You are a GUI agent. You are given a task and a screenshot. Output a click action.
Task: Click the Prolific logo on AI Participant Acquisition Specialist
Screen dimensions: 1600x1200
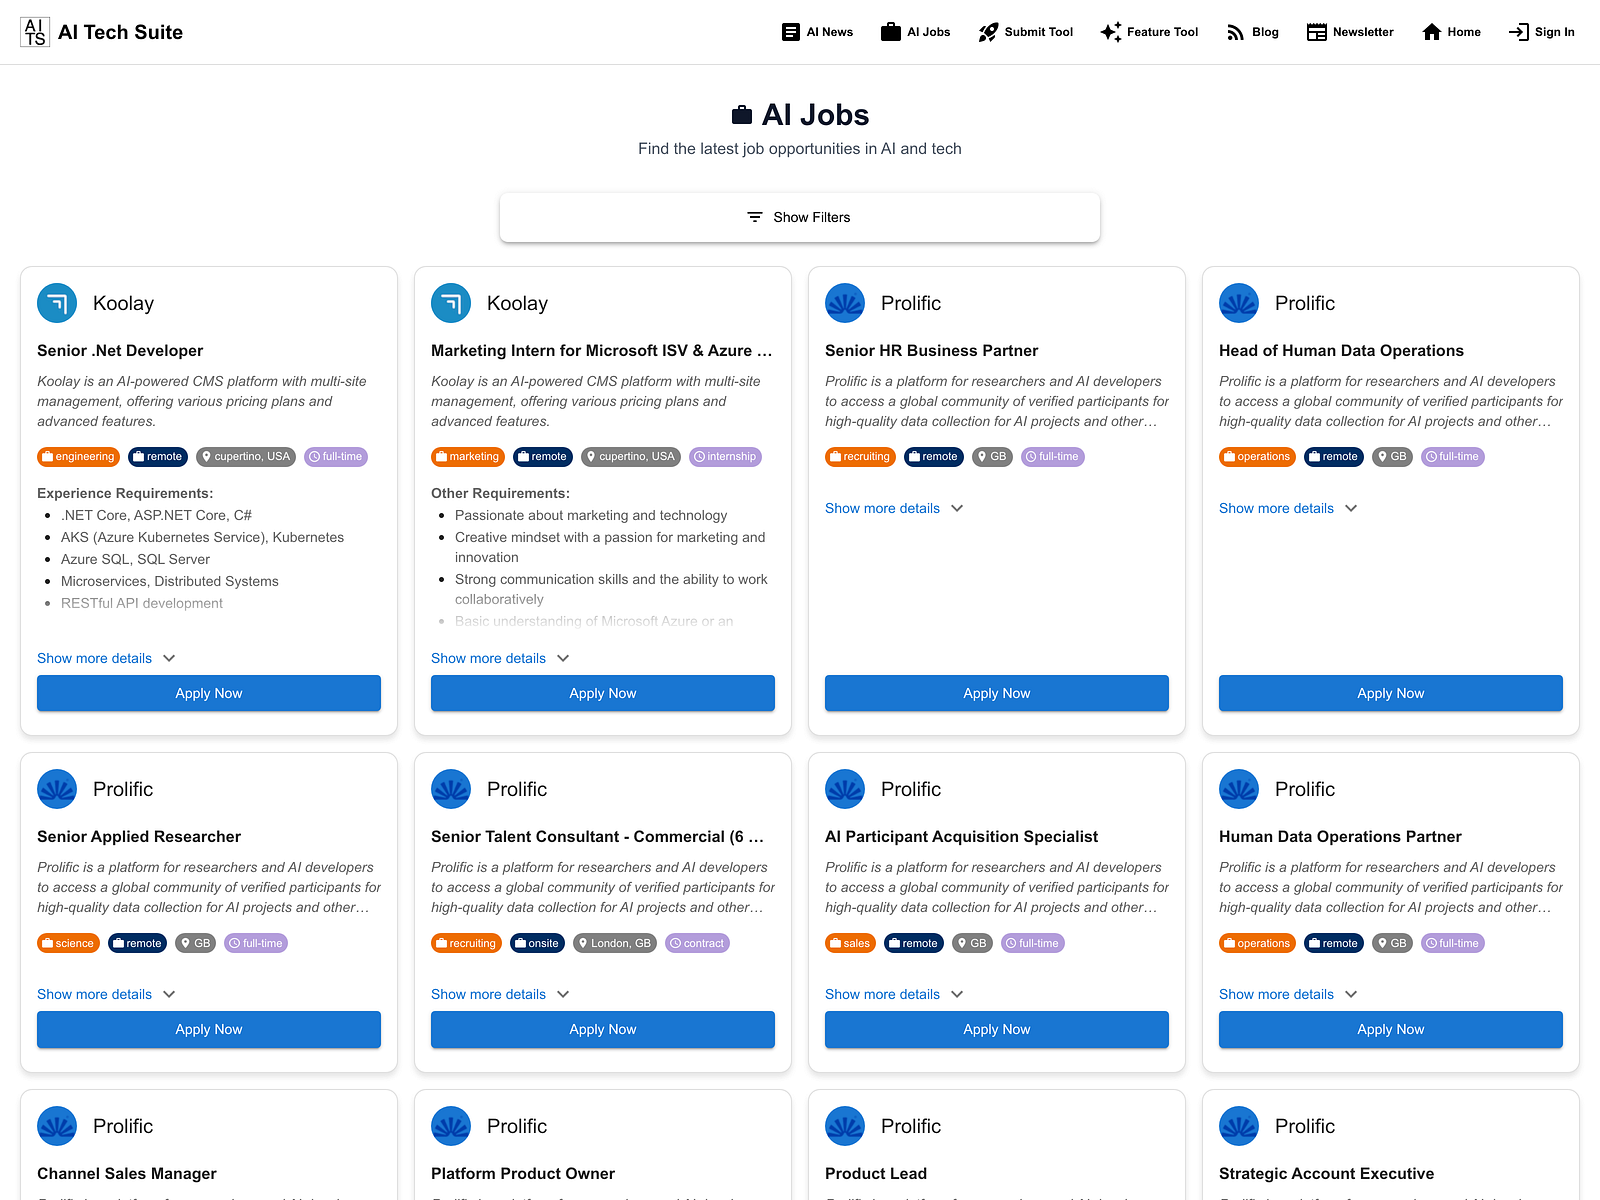tap(845, 789)
